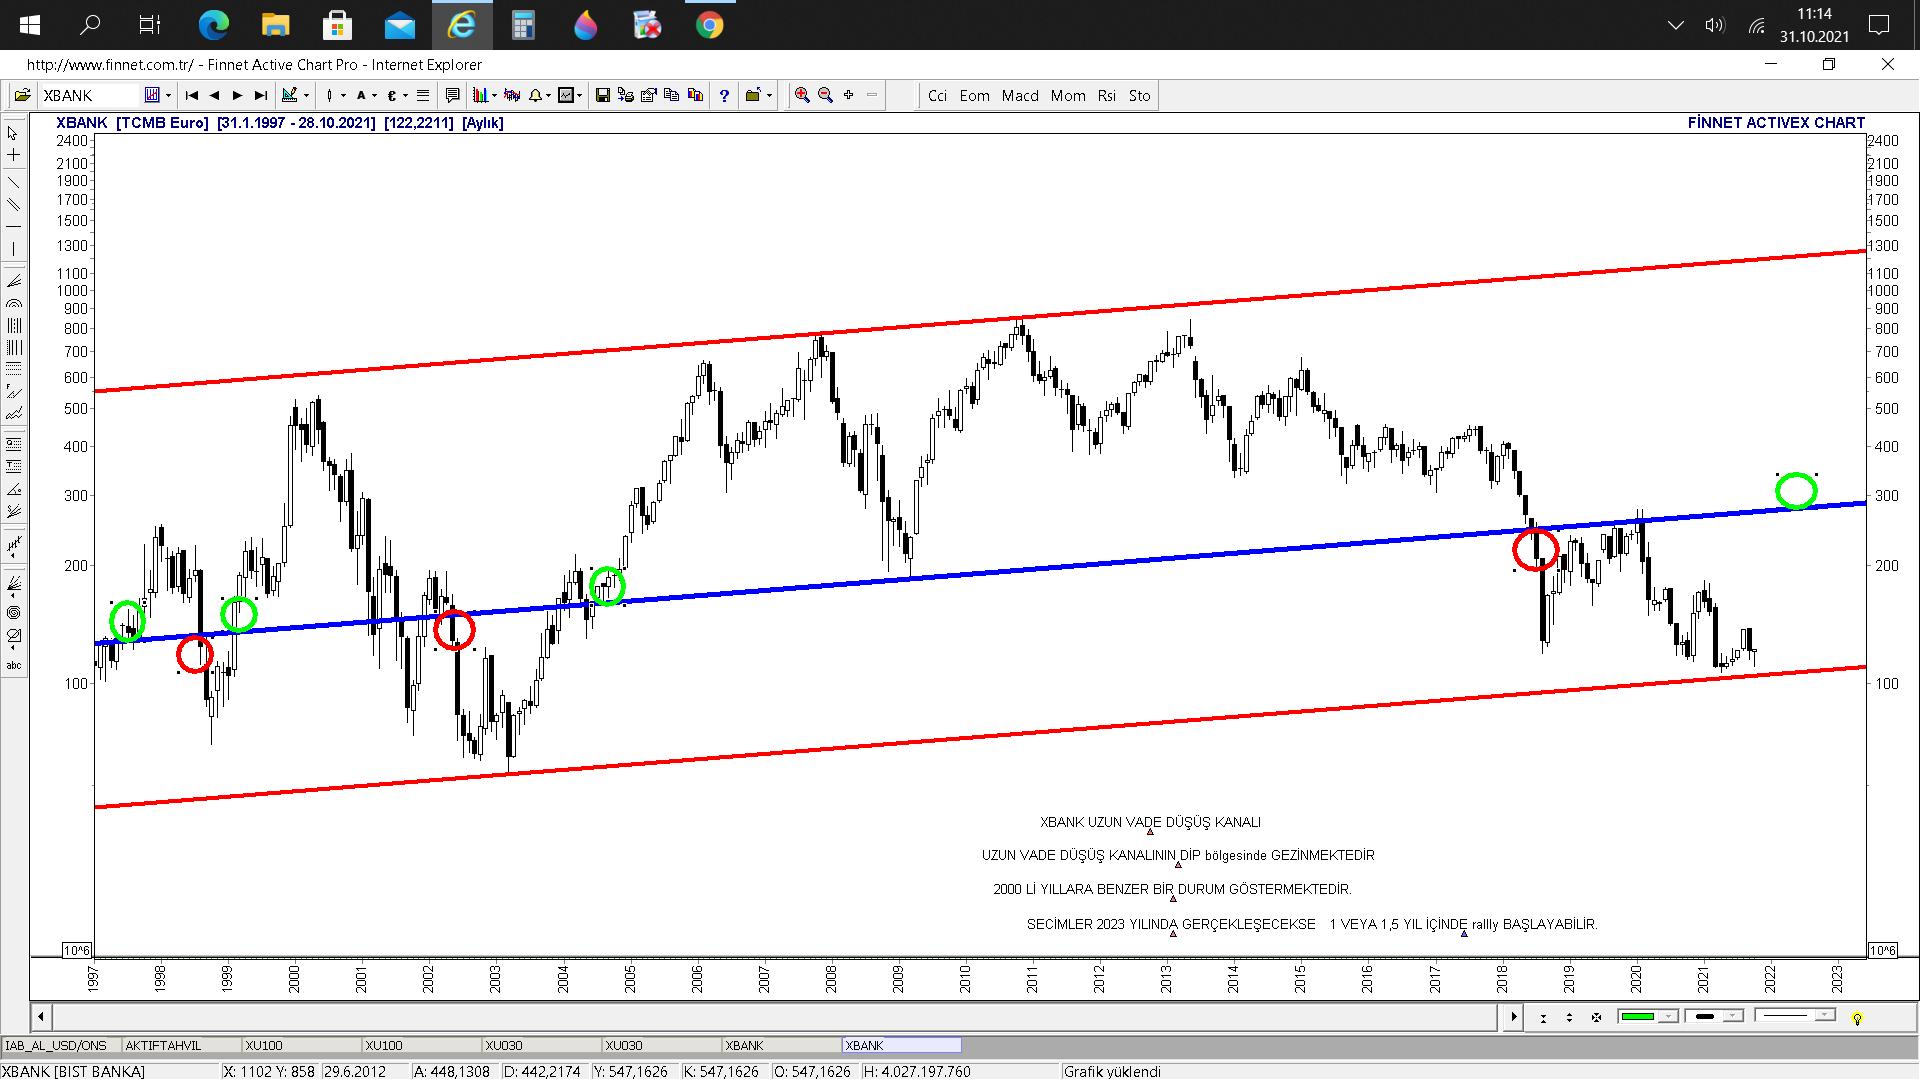Select the horizontal line tool
Screen dimensions: 1920x1080
(x=14, y=227)
